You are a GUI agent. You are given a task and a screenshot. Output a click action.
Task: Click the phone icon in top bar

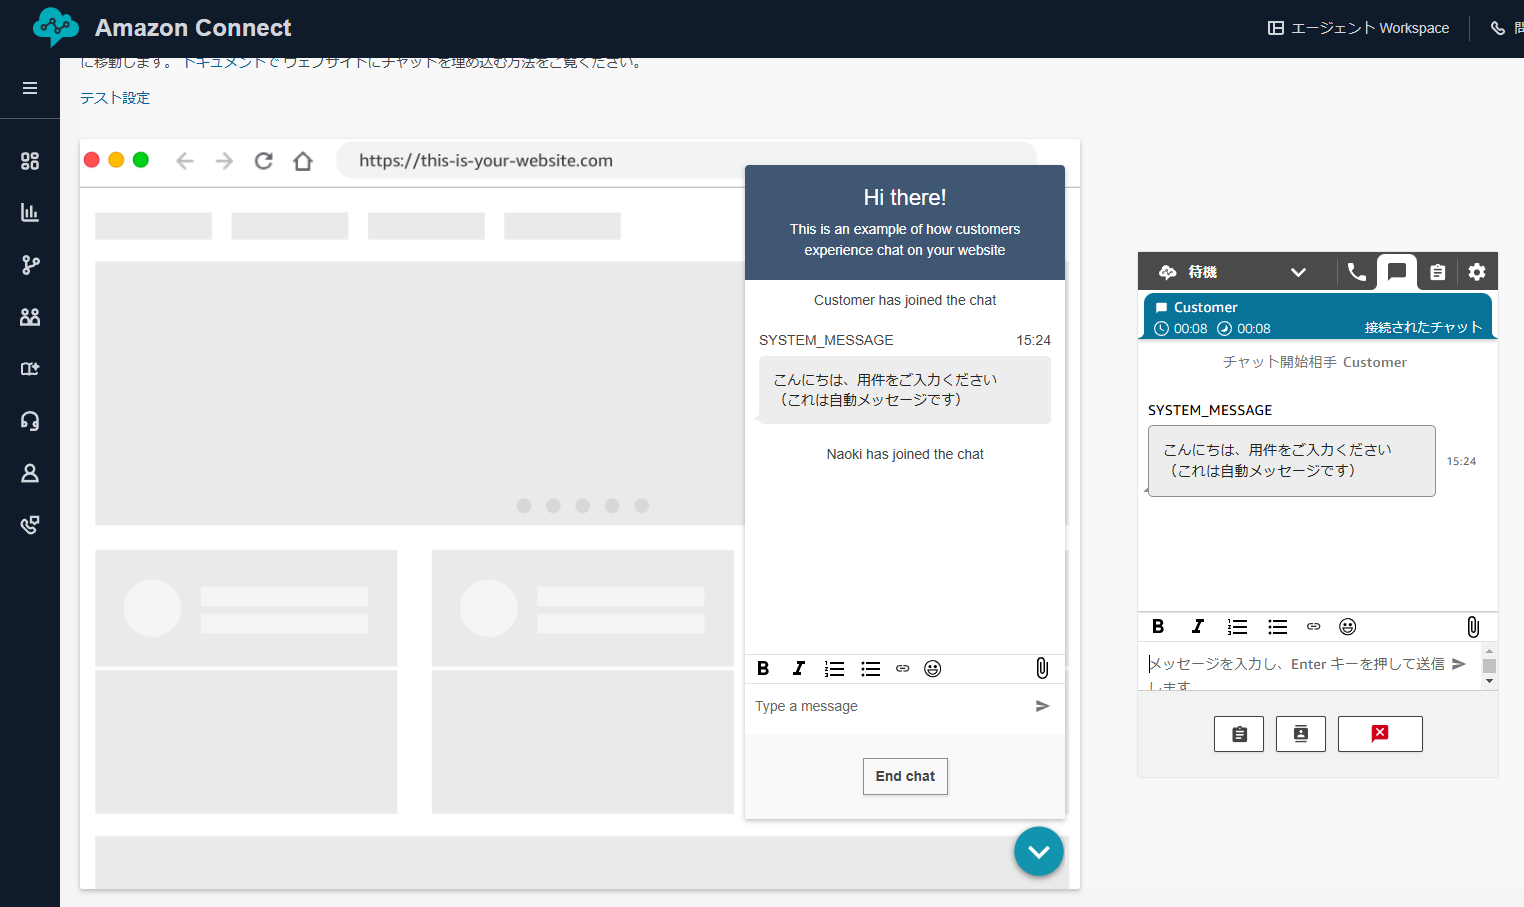1498,28
